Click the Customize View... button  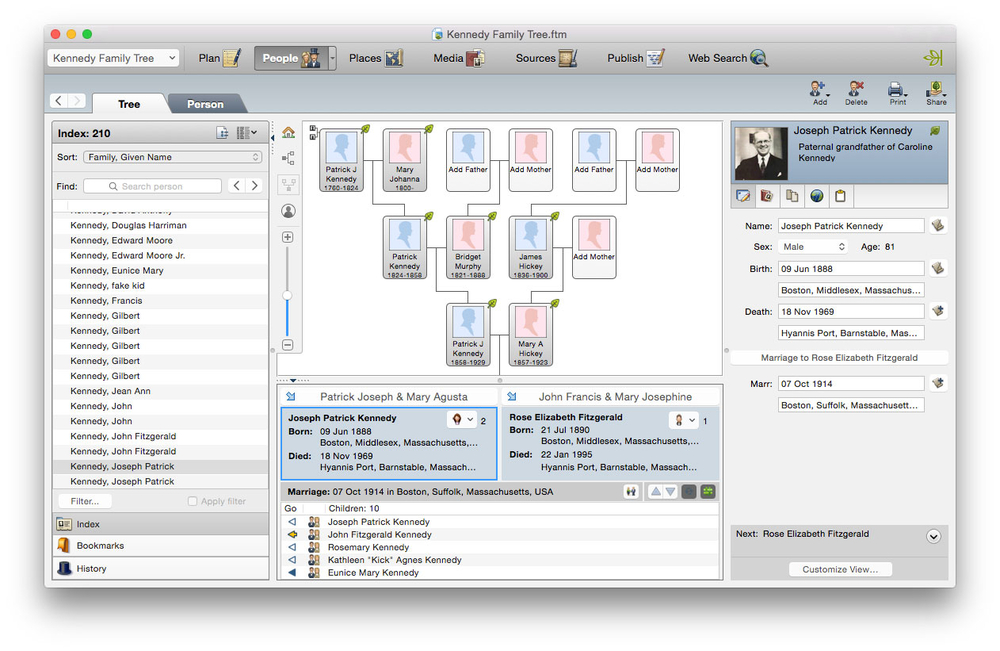pos(840,569)
